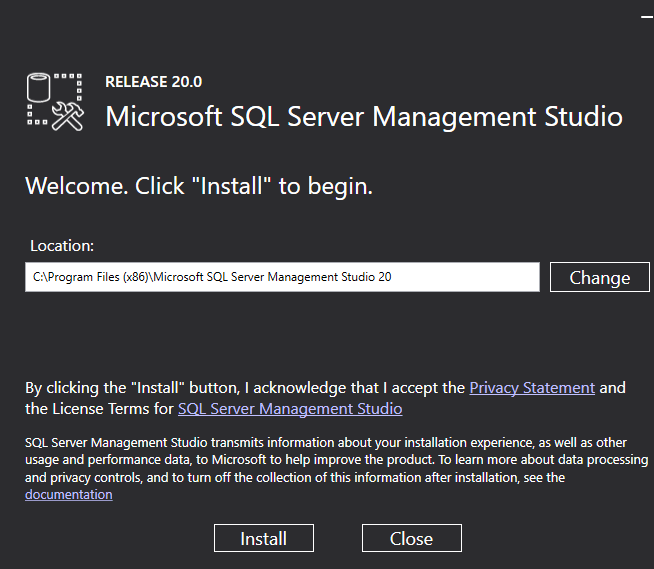
Task: Open the SQL Server Management Studio license link
Action: pos(290,408)
